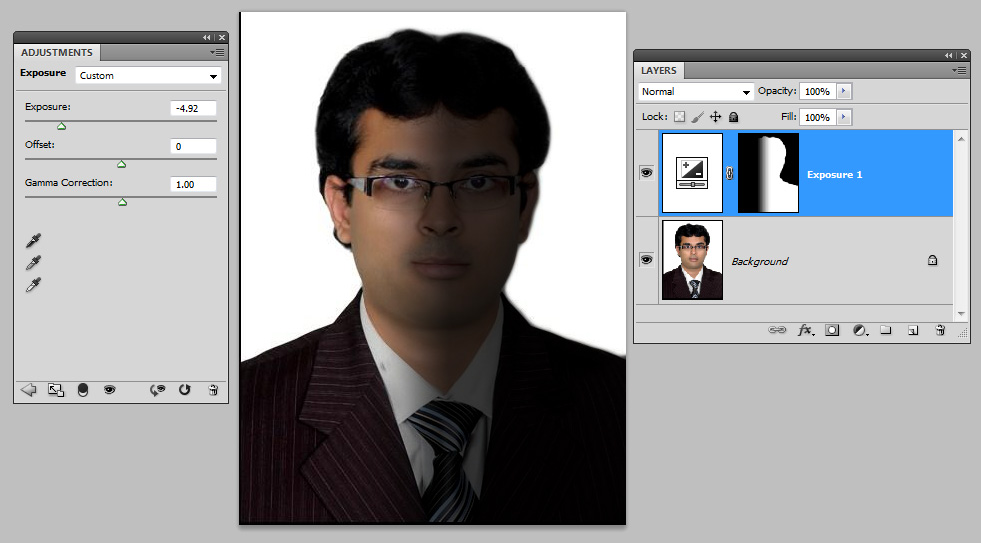Create a new group folder icon
Image resolution: width=981 pixels, height=543 pixels.
(x=885, y=329)
